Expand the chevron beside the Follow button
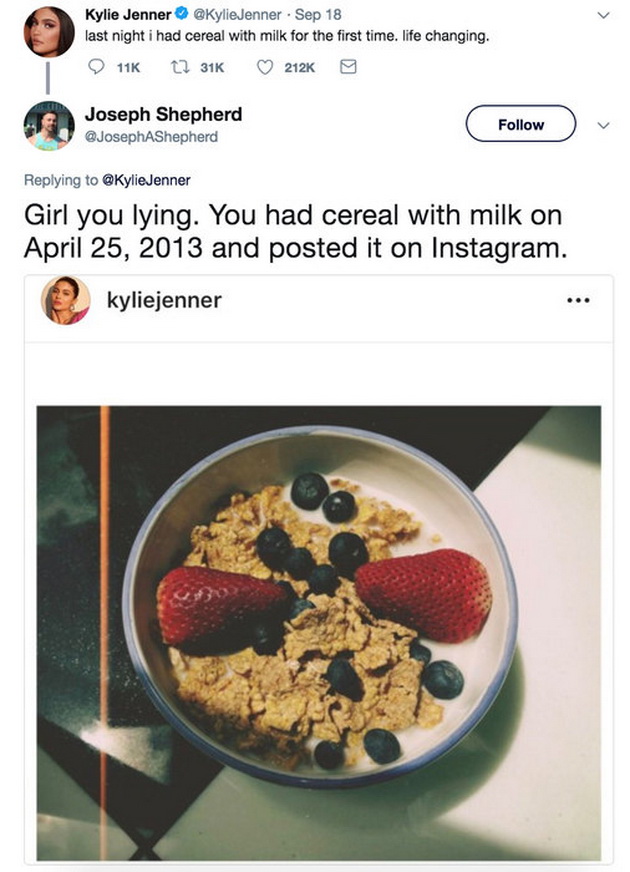 coord(603,125)
